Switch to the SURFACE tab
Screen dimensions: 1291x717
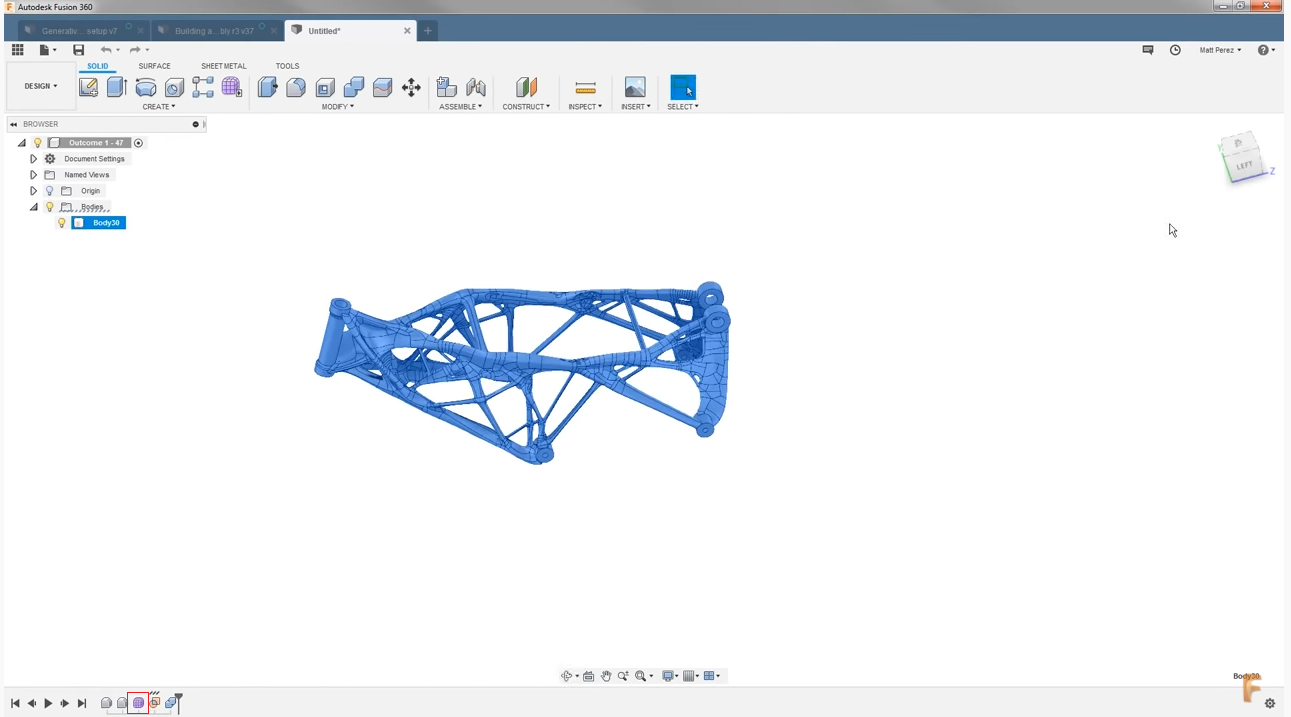pyautogui.click(x=154, y=66)
